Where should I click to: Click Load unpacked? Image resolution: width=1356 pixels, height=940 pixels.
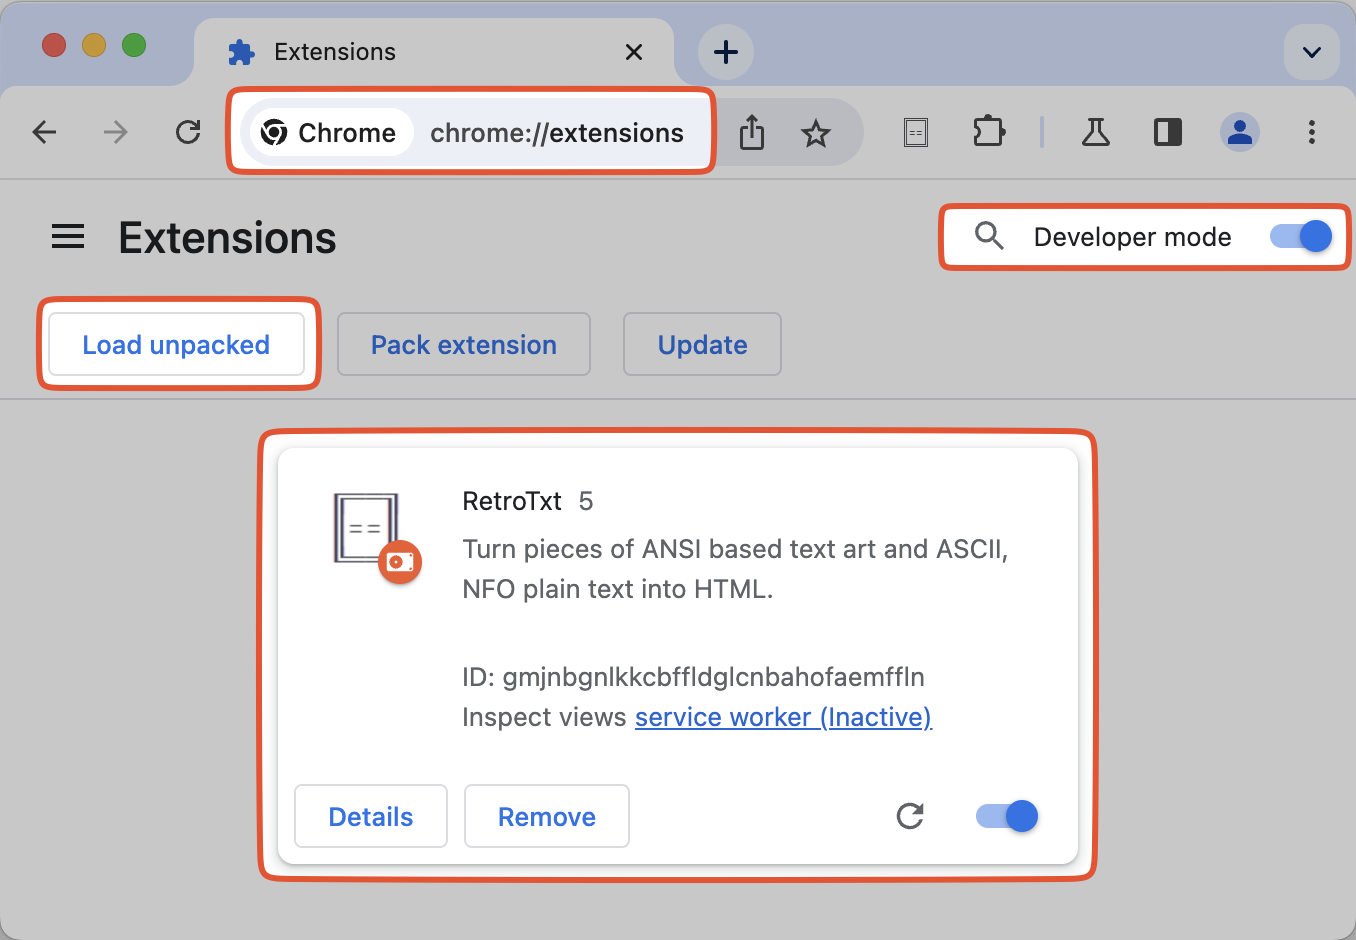pyautogui.click(x=176, y=344)
